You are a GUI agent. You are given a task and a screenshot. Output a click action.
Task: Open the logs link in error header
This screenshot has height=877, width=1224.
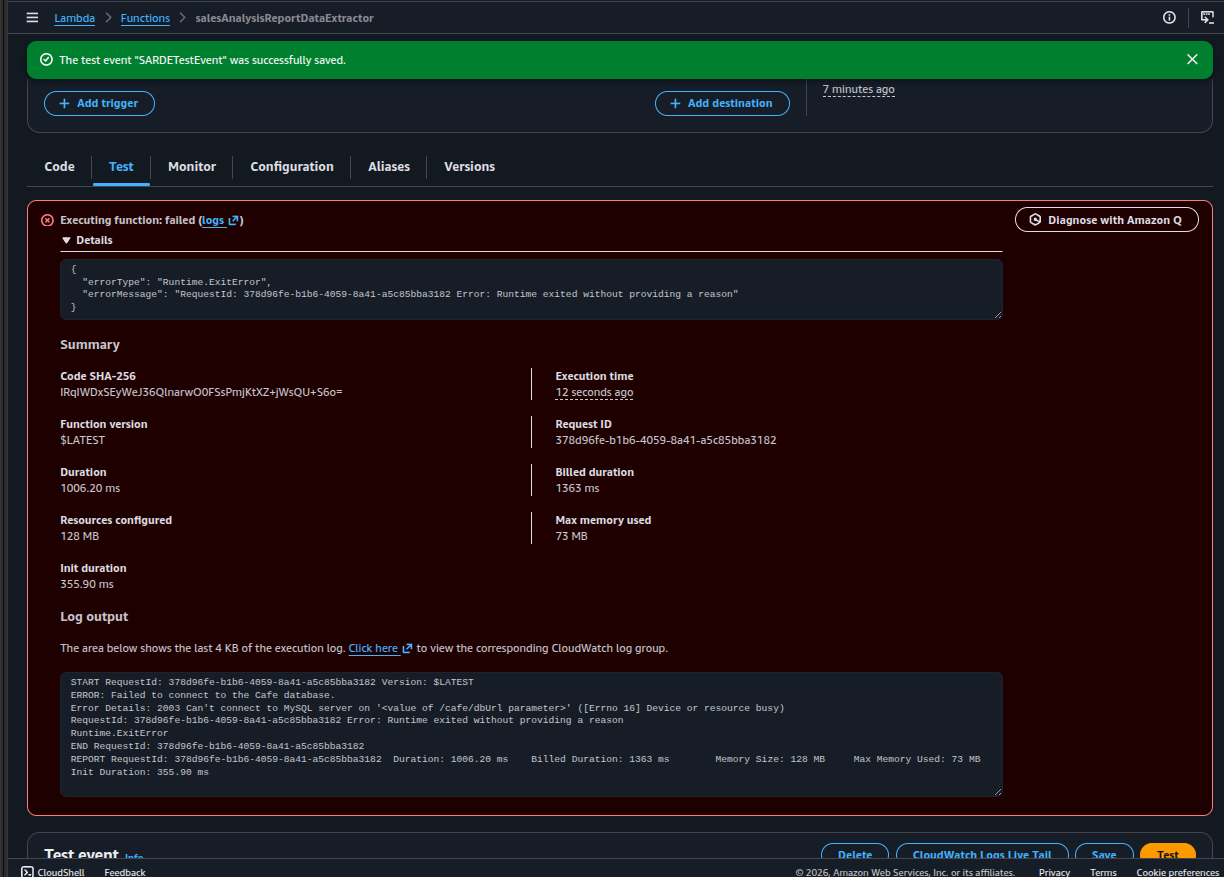[x=213, y=220]
